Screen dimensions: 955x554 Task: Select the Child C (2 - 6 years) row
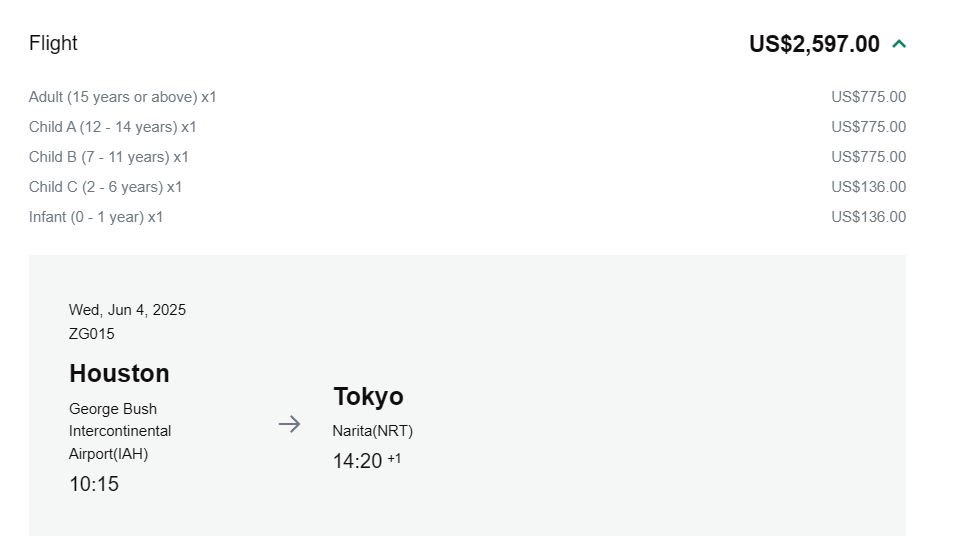point(106,187)
